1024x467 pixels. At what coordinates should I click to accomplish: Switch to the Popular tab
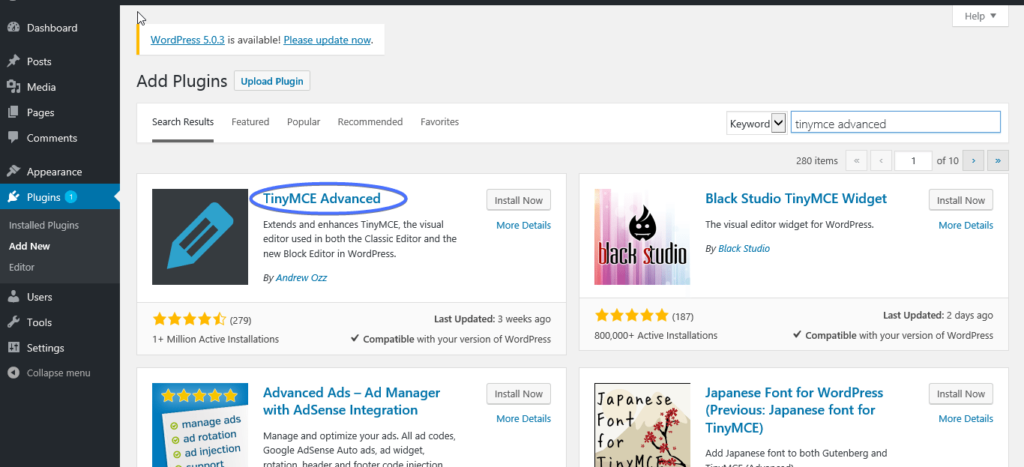tap(304, 121)
